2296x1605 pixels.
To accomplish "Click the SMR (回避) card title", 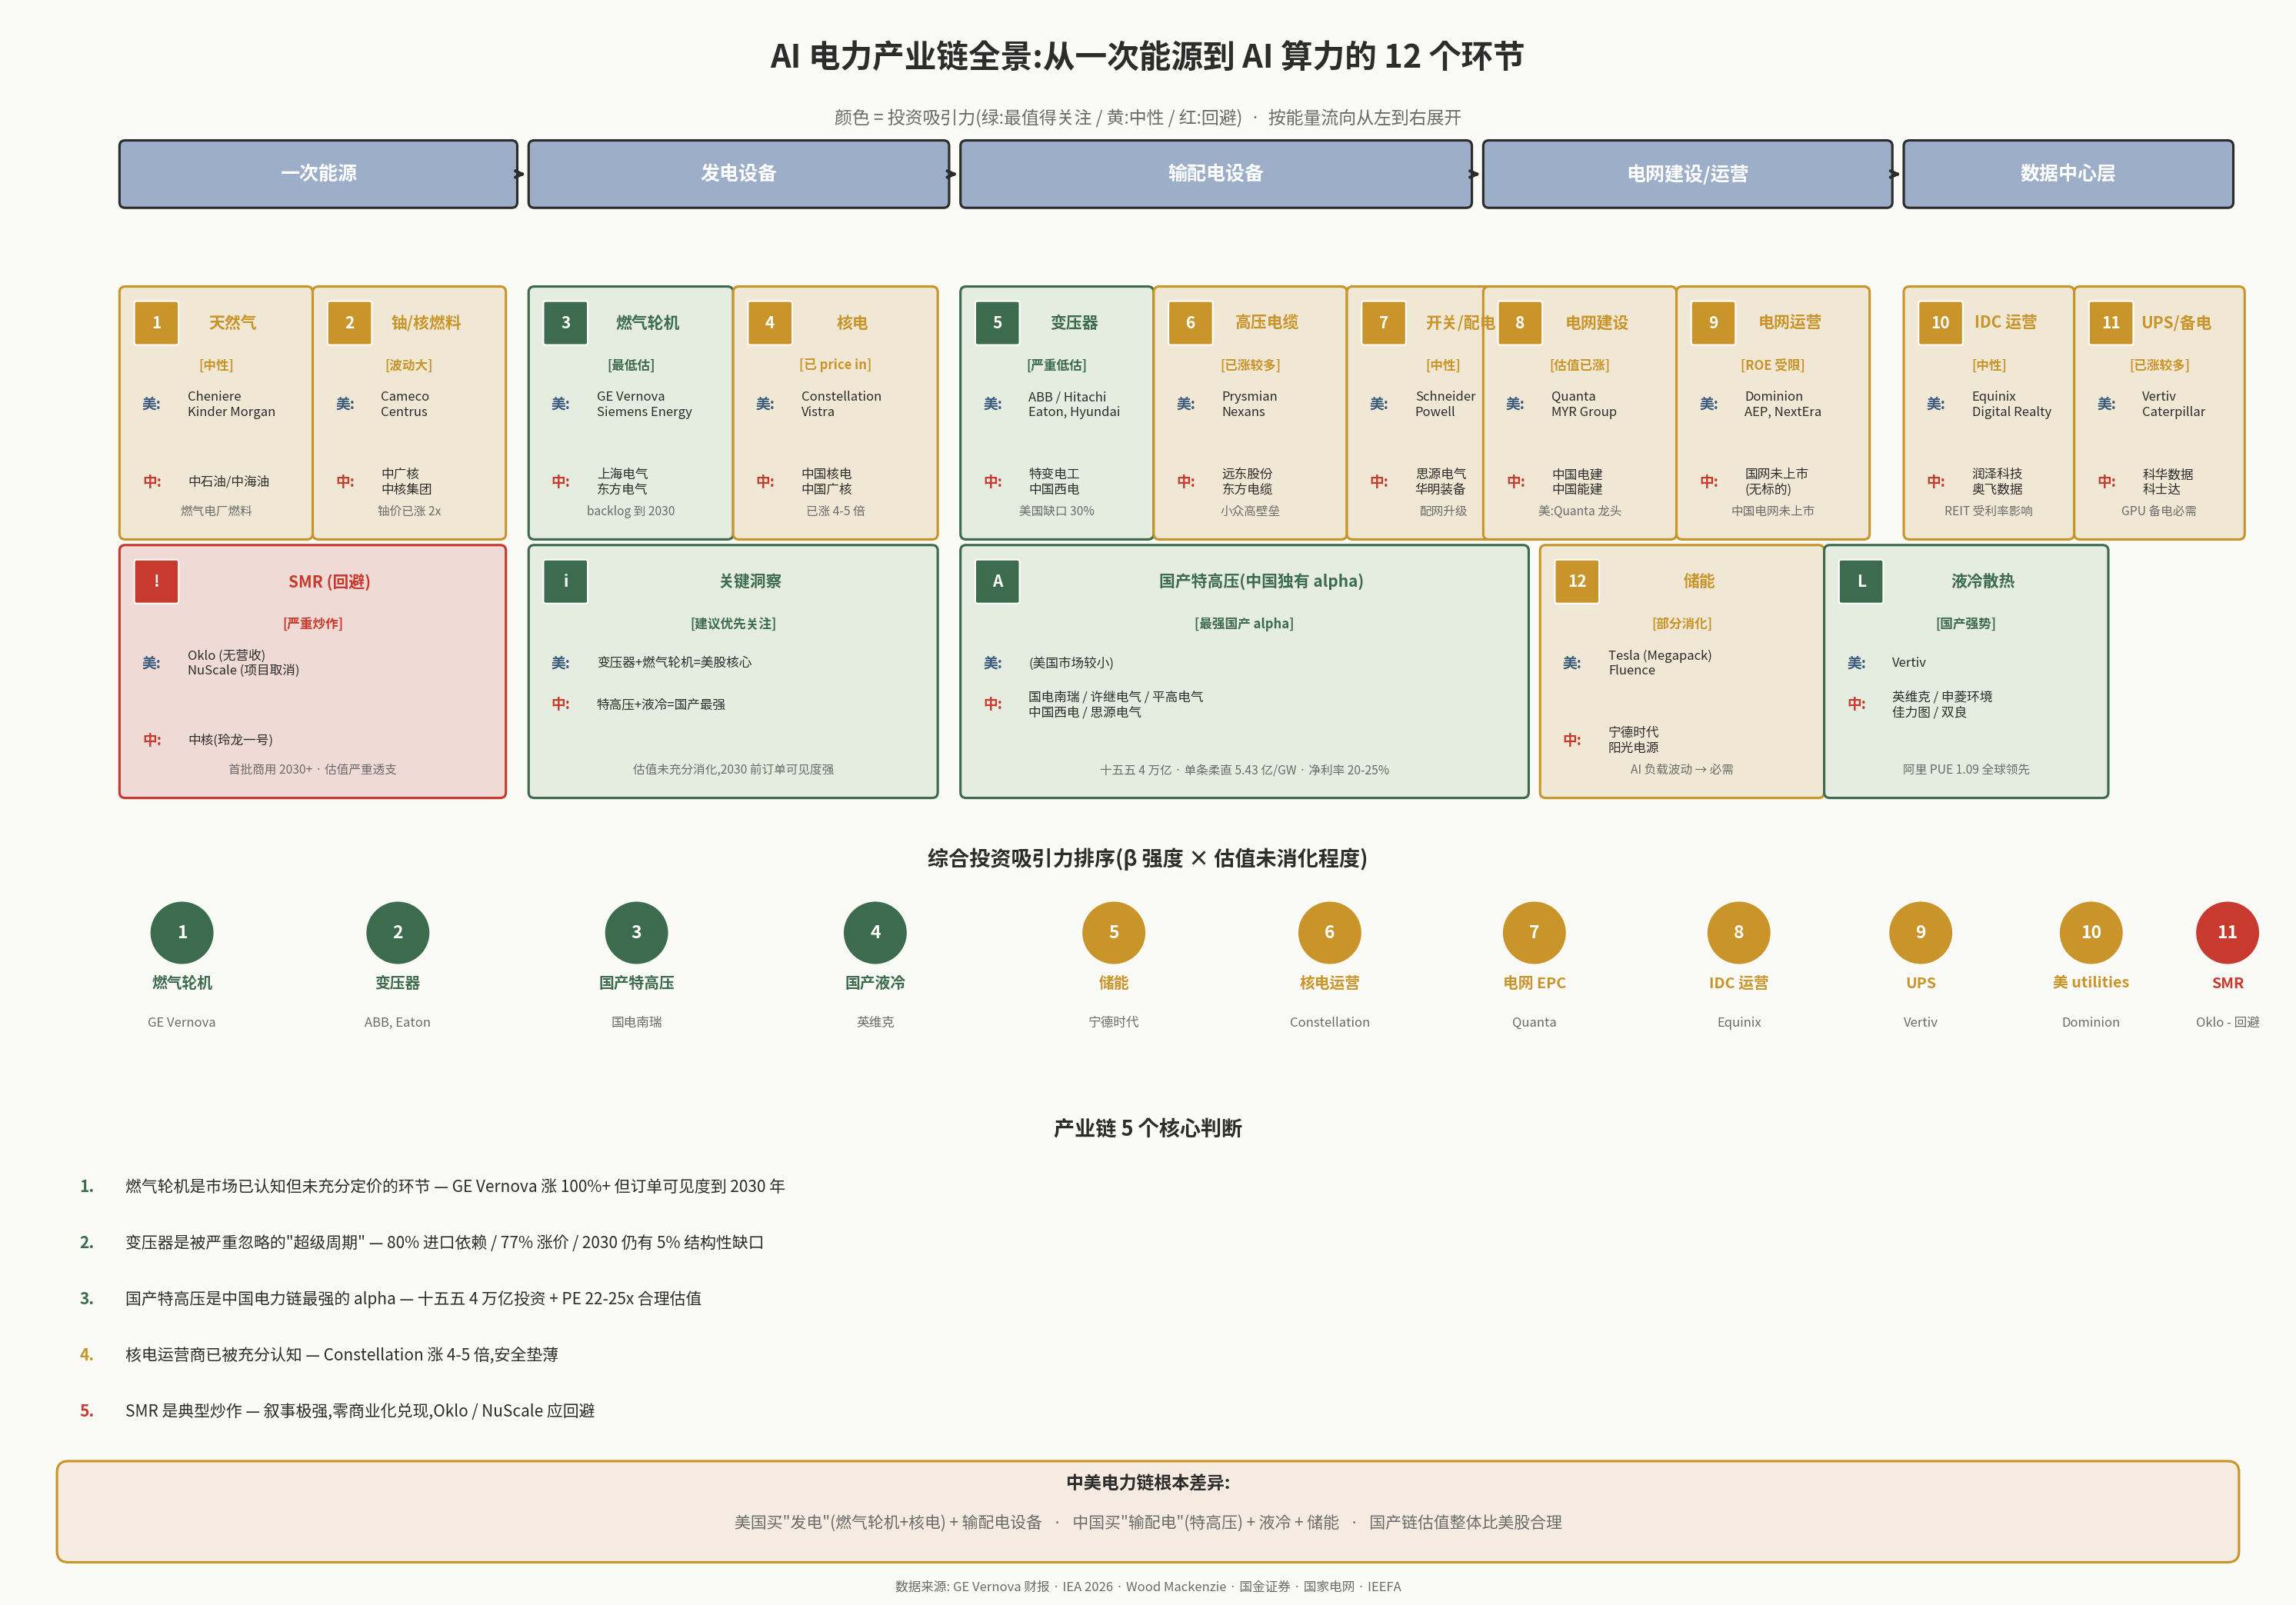I will (x=329, y=582).
